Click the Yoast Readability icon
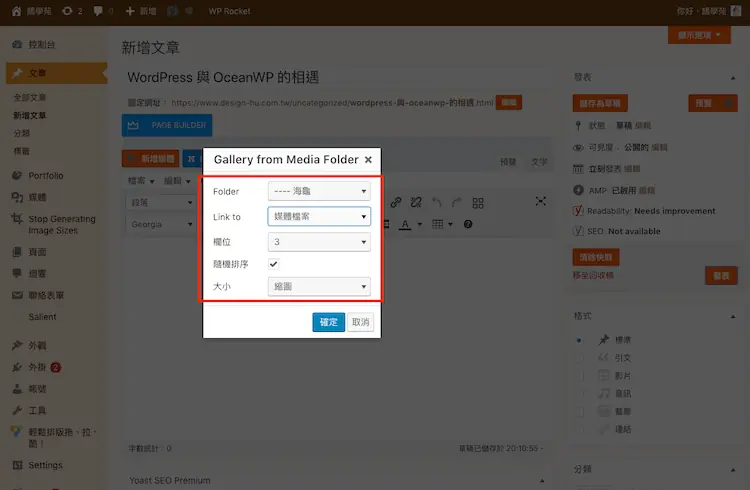 pyautogui.click(x=578, y=211)
